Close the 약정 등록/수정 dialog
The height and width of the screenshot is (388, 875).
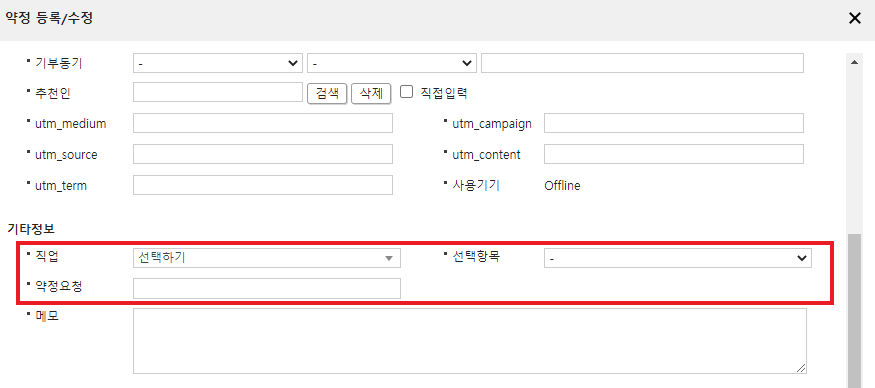click(854, 18)
